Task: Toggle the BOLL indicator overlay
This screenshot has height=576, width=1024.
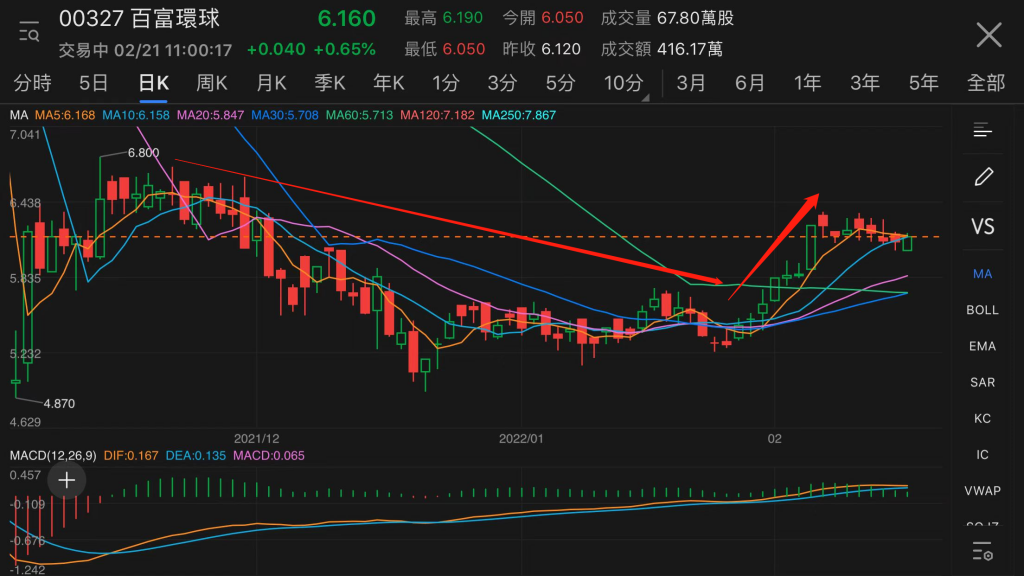Action: point(982,310)
